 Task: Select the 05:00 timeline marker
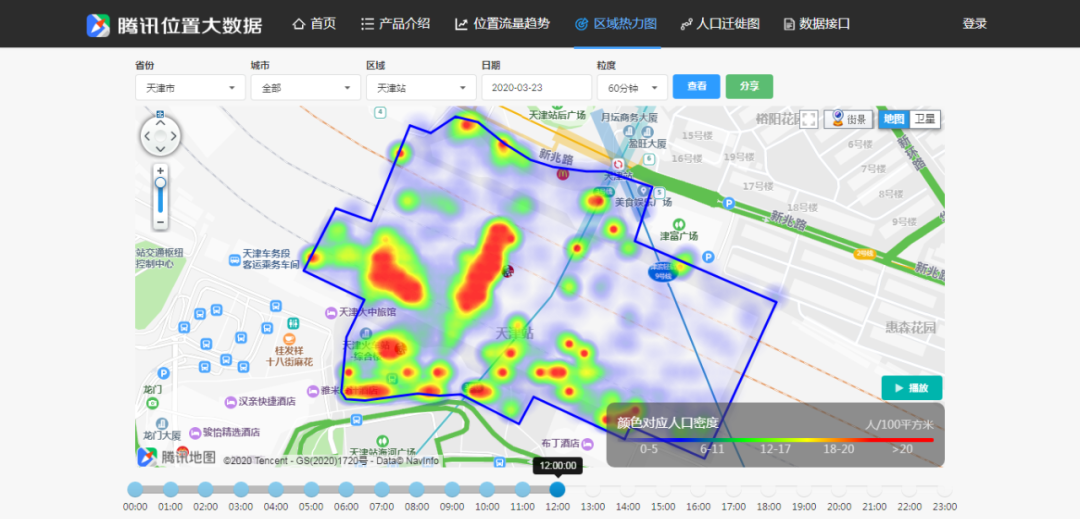pyautogui.click(x=311, y=489)
